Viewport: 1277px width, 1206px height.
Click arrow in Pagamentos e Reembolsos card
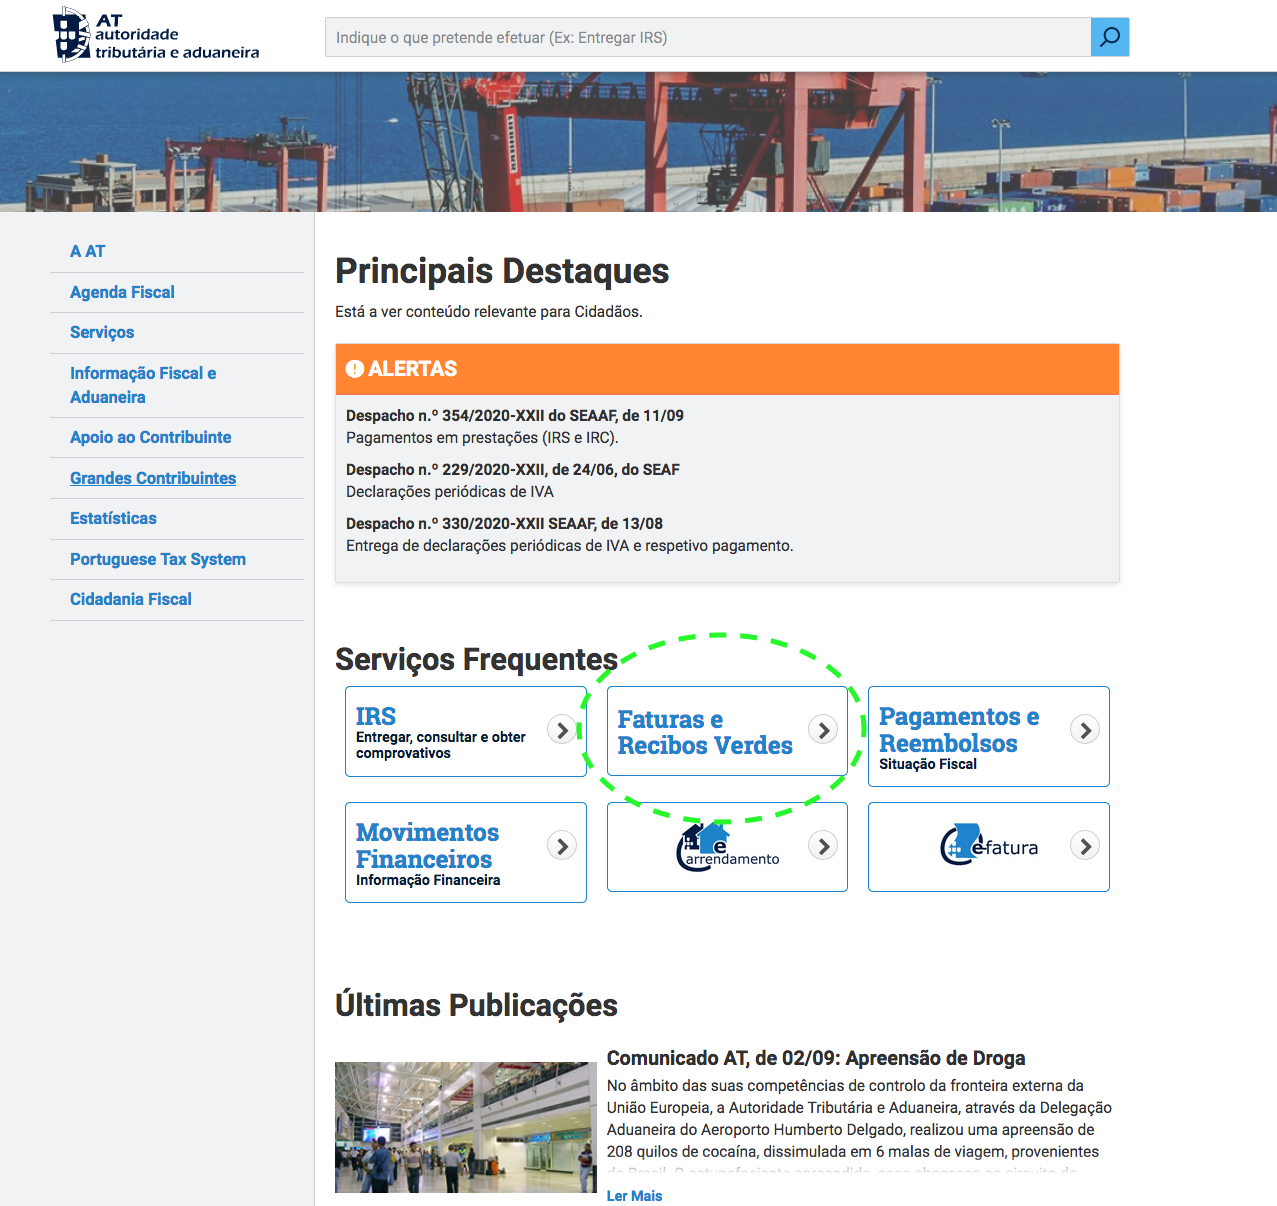pos(1085,730)
